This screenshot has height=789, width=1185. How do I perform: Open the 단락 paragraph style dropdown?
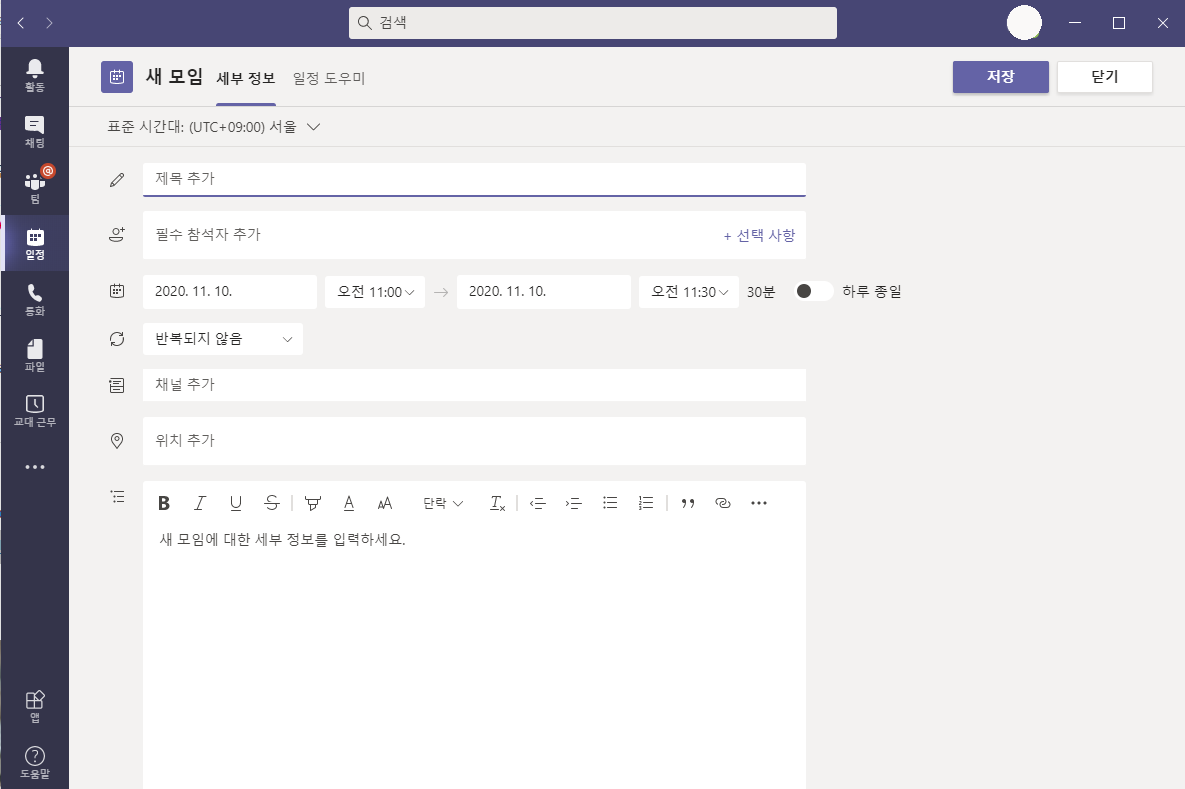443,503
